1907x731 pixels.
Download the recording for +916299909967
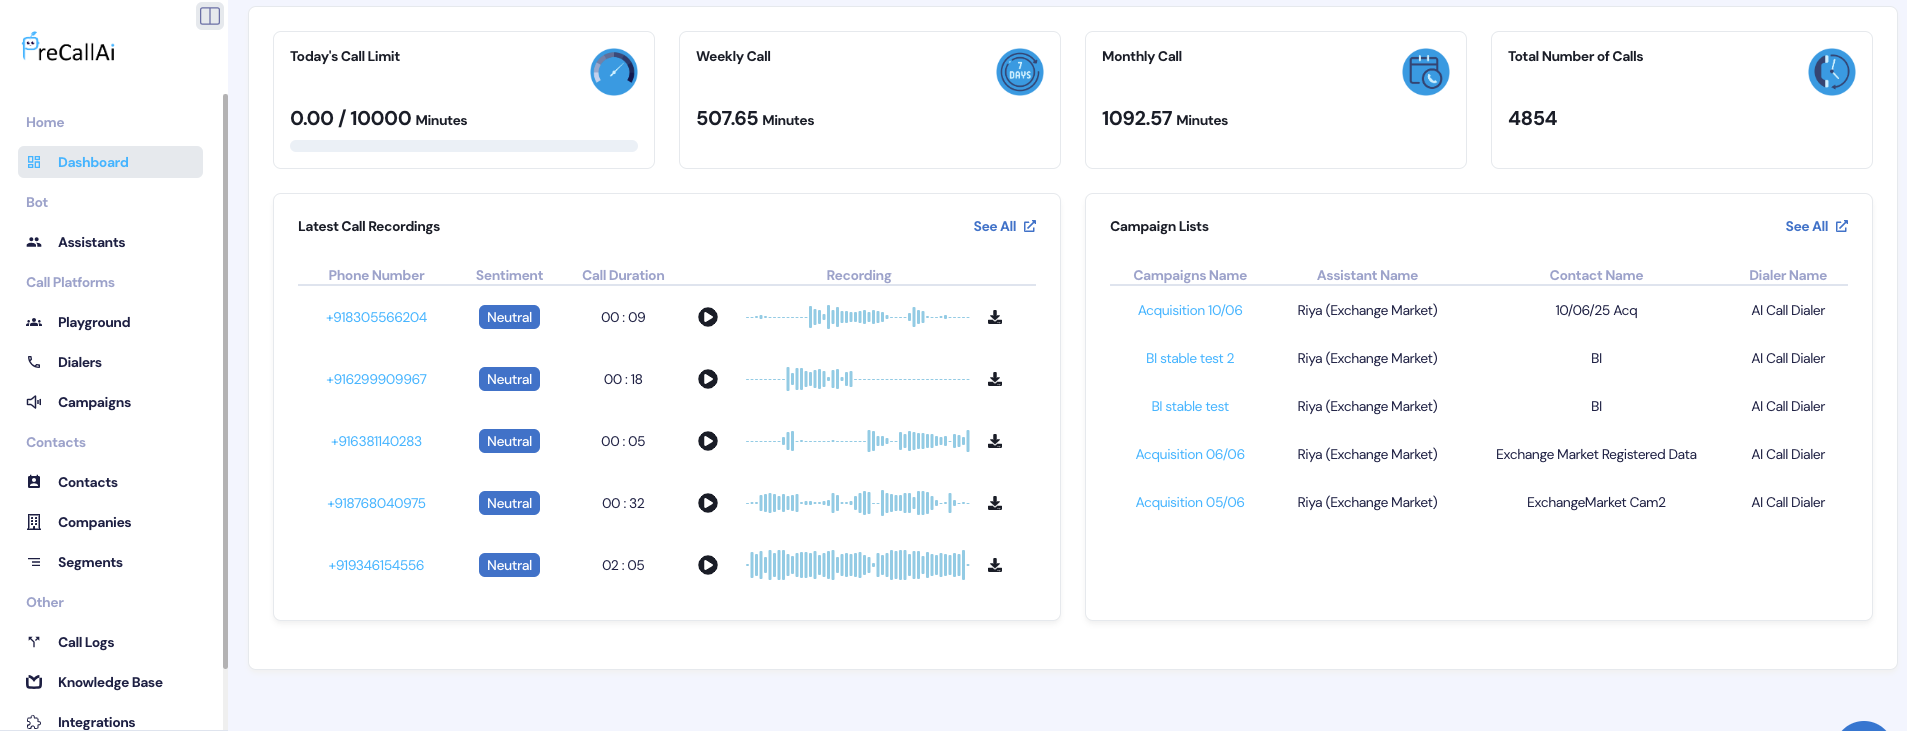[995, 379]
